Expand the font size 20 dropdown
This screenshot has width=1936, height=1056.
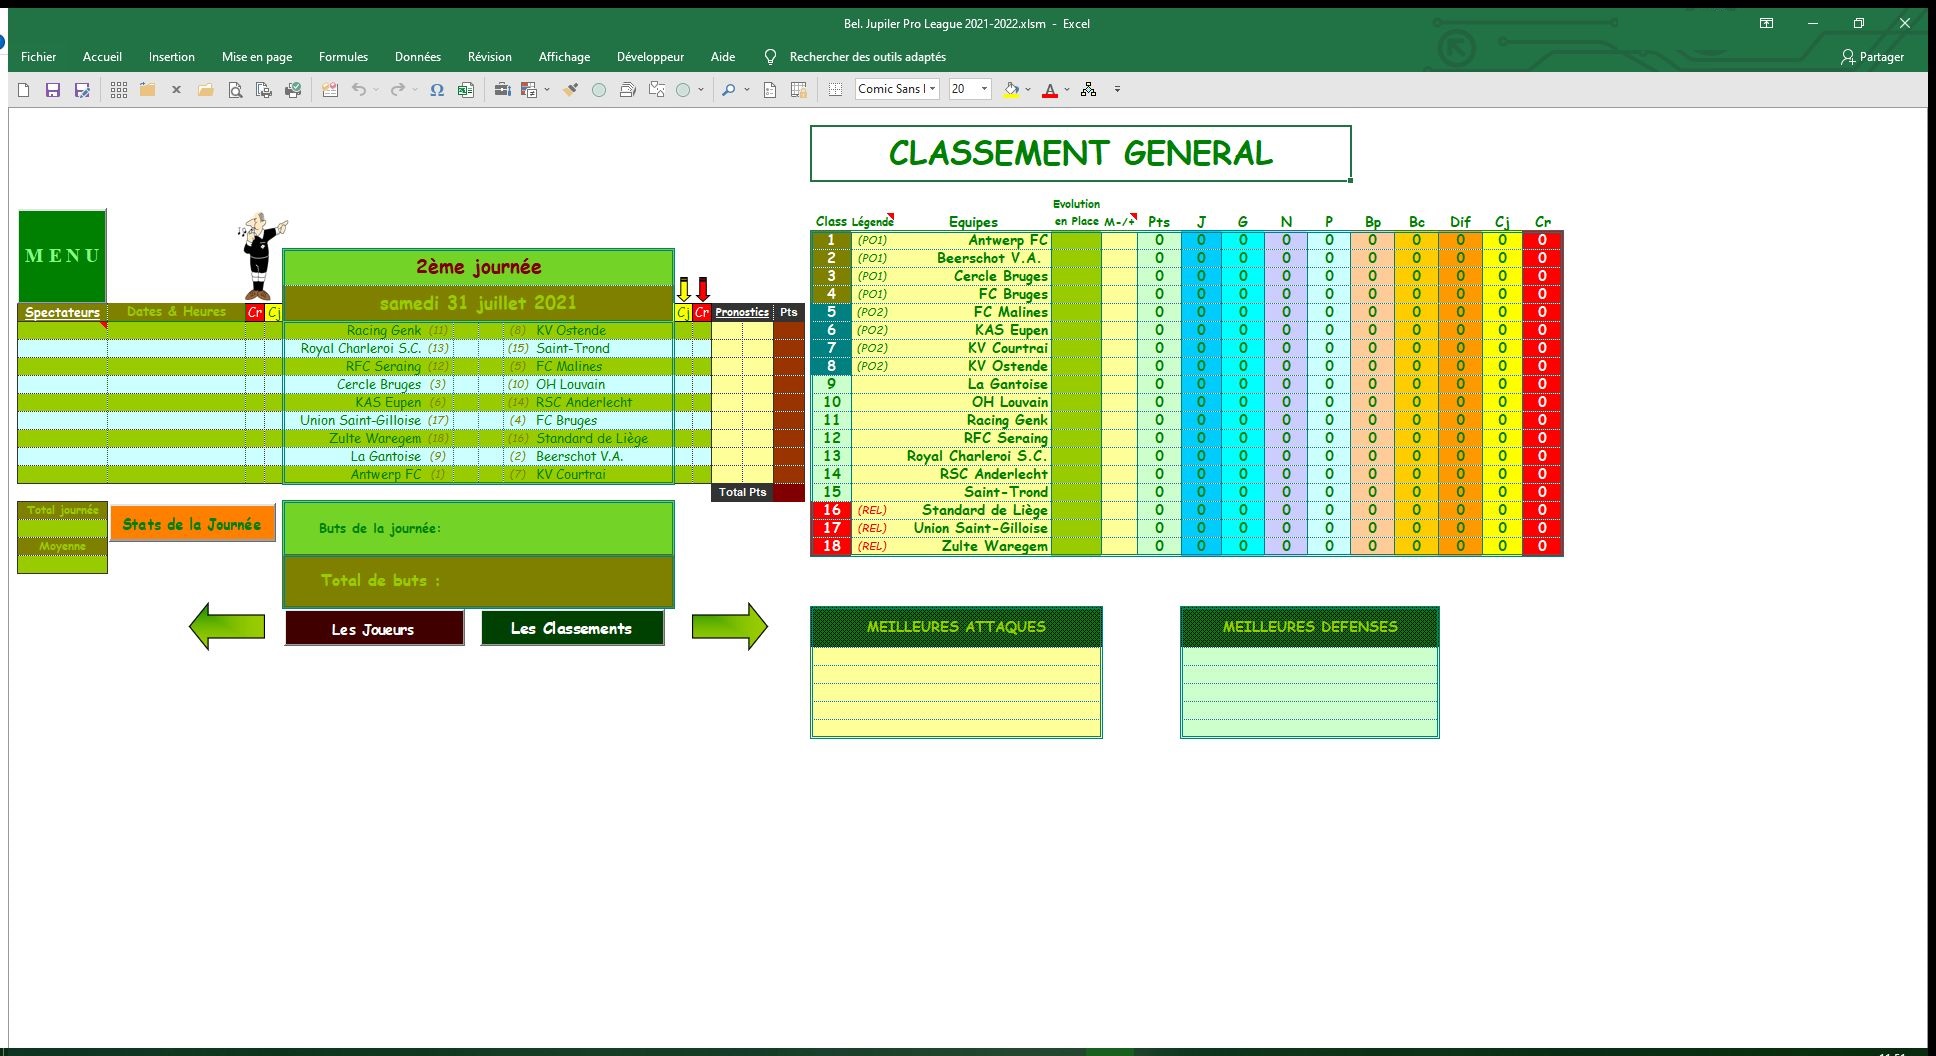[984, 89]
